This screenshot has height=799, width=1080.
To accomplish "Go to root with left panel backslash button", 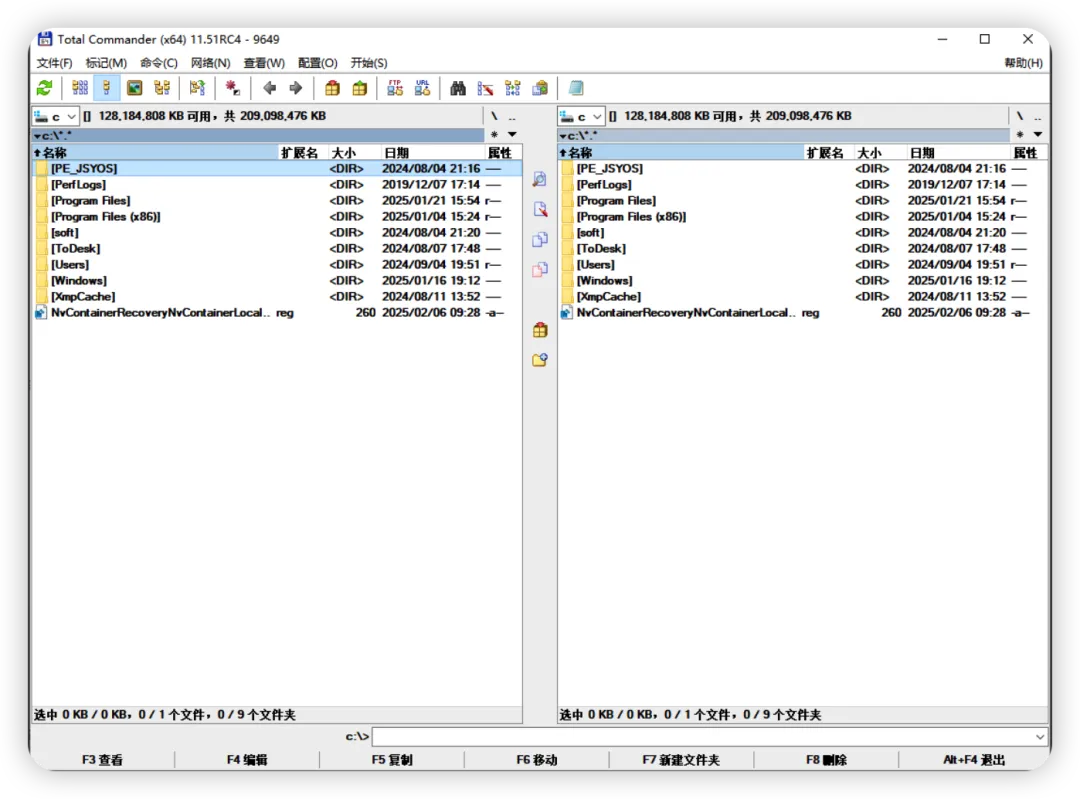I will (x=495, y=116).
